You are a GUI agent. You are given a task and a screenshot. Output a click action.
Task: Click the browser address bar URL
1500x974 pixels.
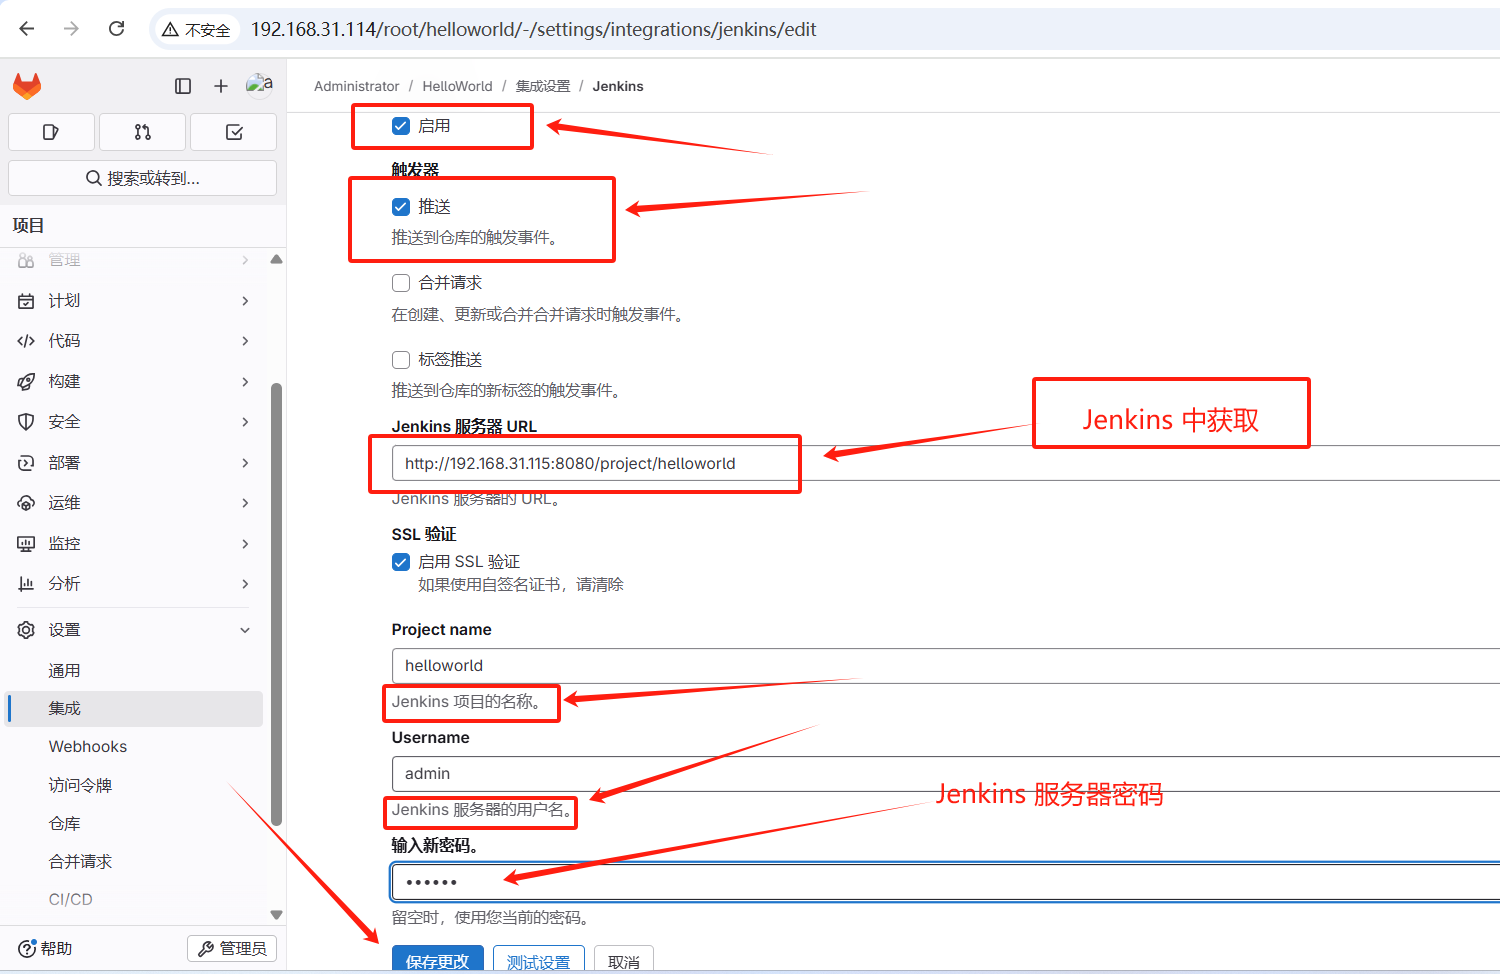tap(533, 30)
